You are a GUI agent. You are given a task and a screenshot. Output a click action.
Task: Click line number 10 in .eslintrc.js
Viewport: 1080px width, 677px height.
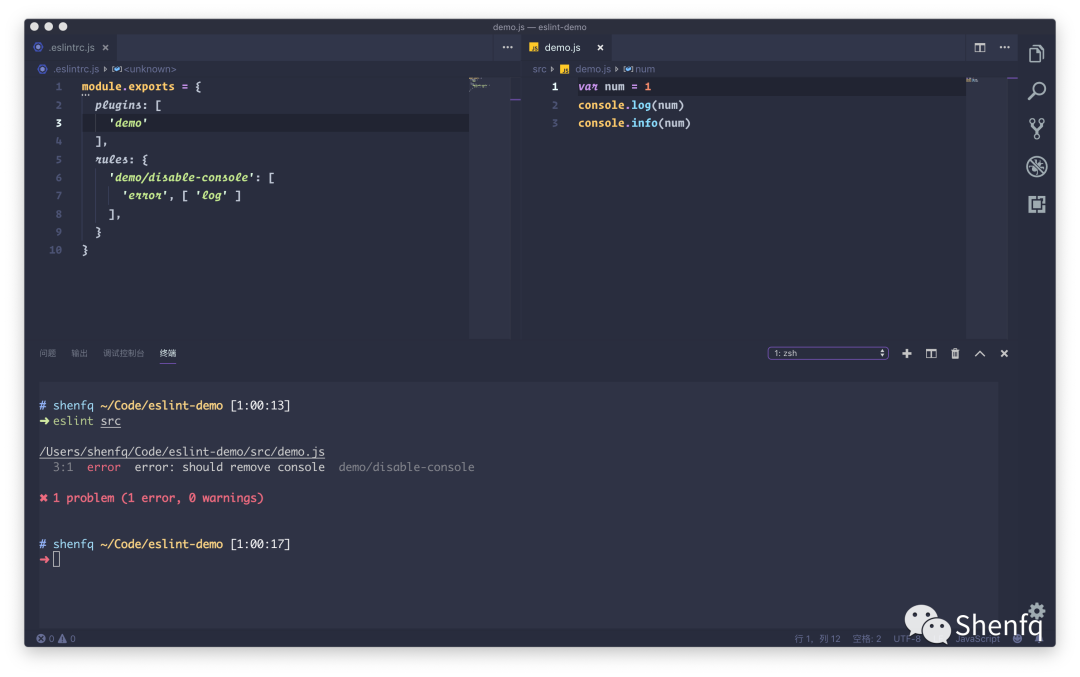56,250
